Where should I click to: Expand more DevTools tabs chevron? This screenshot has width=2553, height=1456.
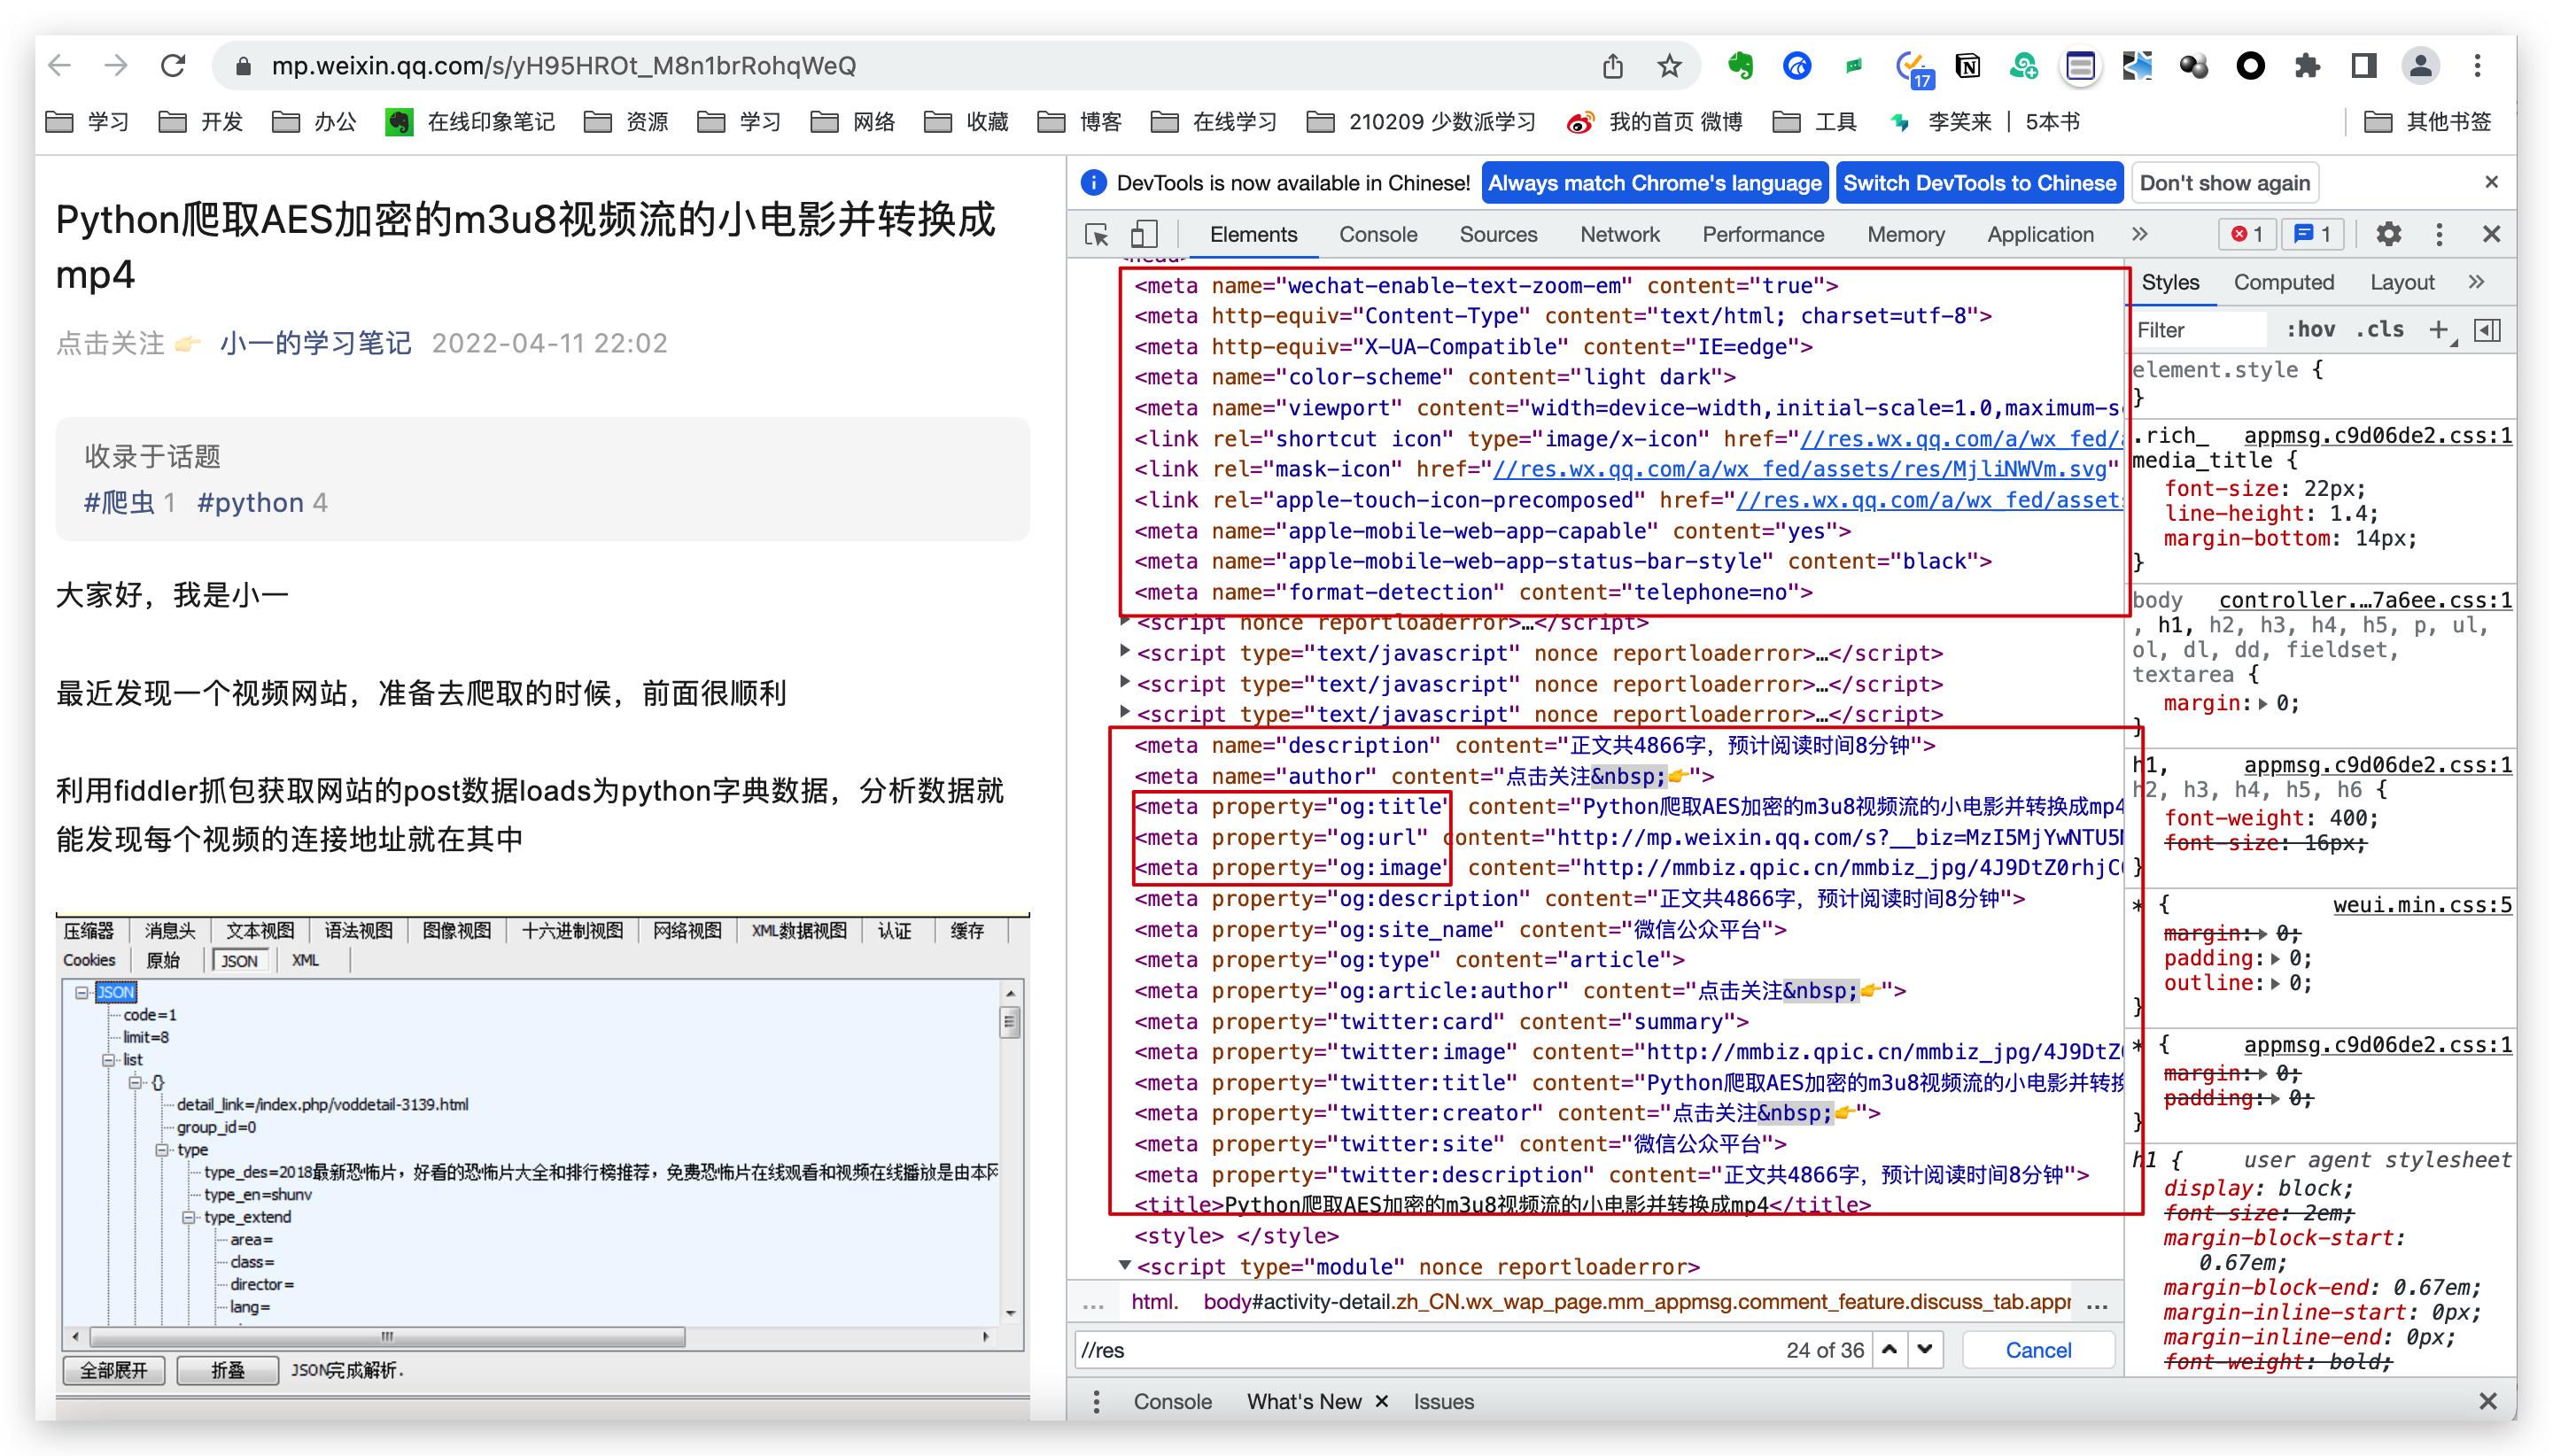pyautogui.click(x=2139, y=235)
